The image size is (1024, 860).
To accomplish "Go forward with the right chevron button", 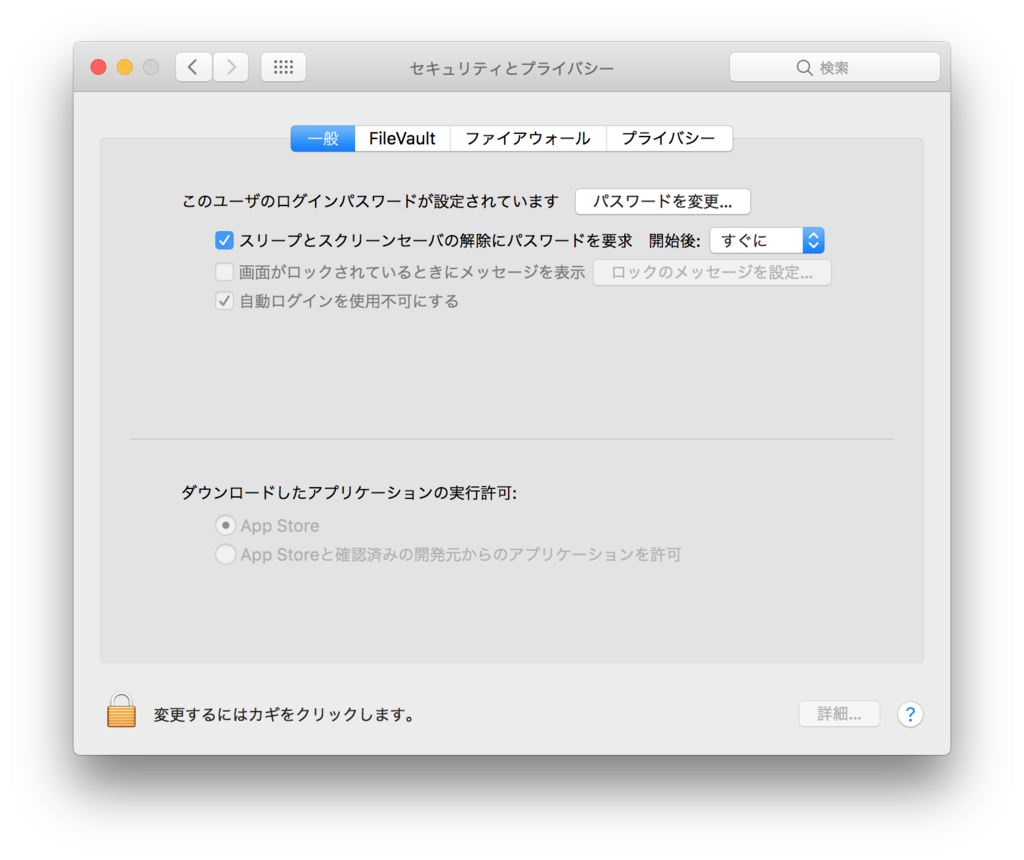I will pos(231,67).
